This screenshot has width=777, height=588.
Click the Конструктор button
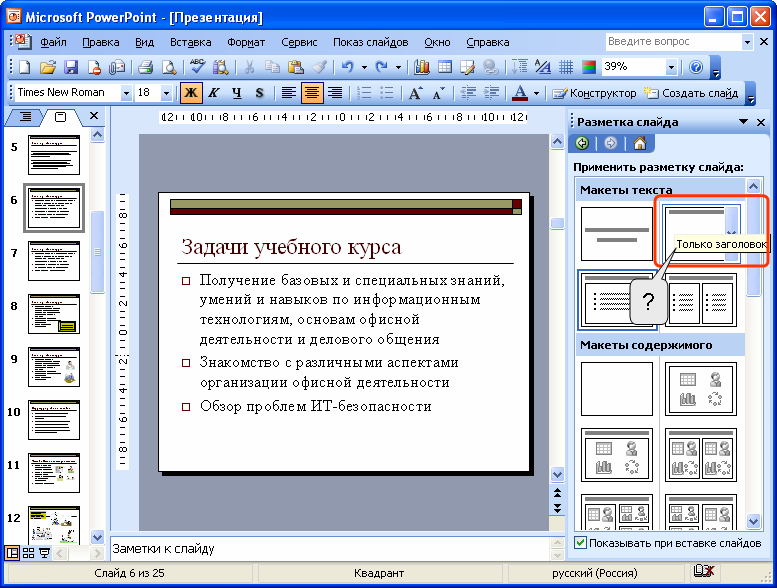(595, 93)
